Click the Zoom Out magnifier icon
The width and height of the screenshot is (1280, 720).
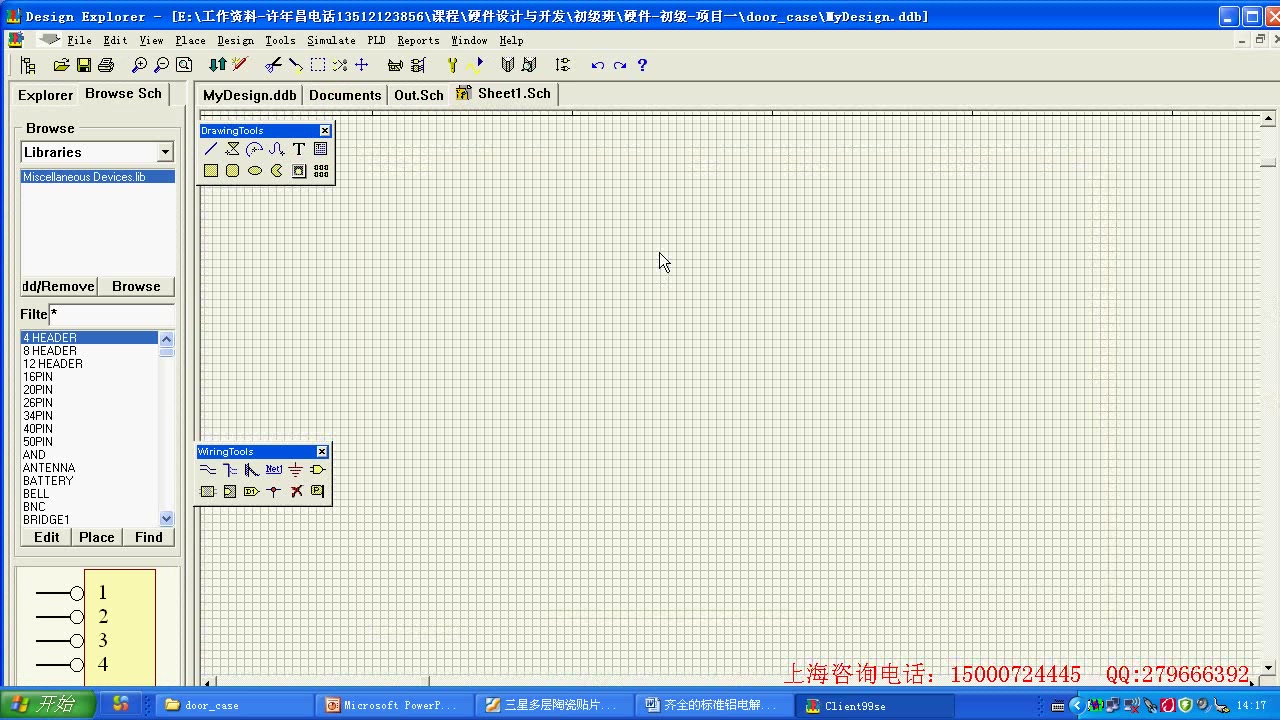tap(161, 65)
